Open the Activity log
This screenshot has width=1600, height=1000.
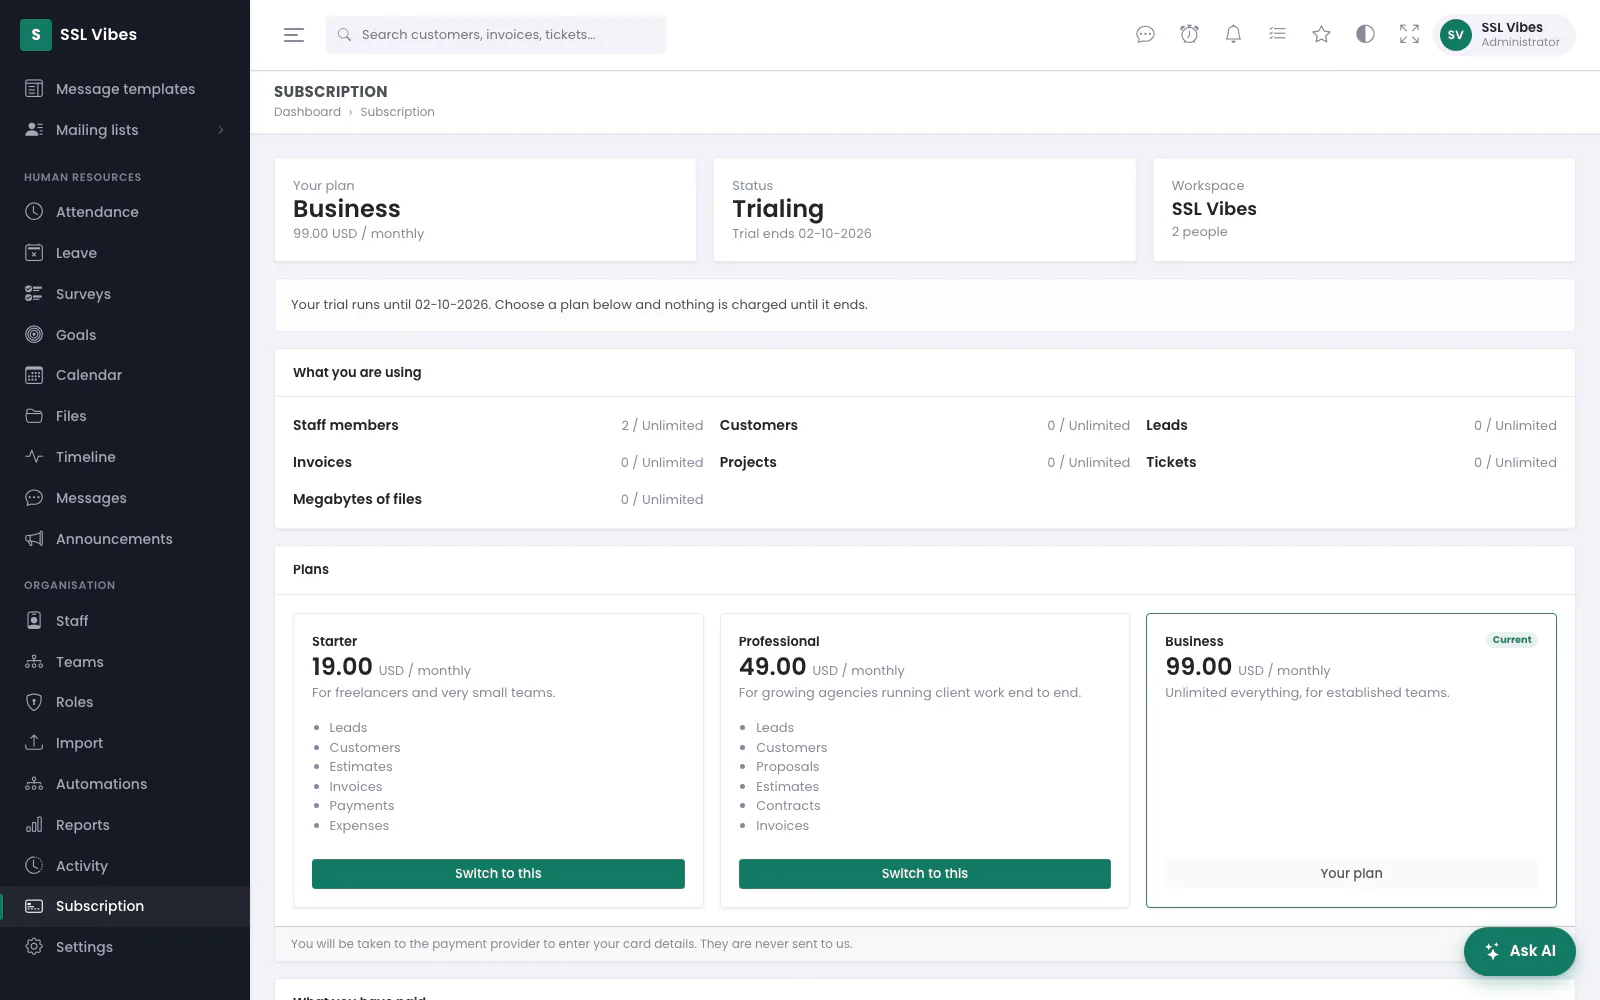125,866
